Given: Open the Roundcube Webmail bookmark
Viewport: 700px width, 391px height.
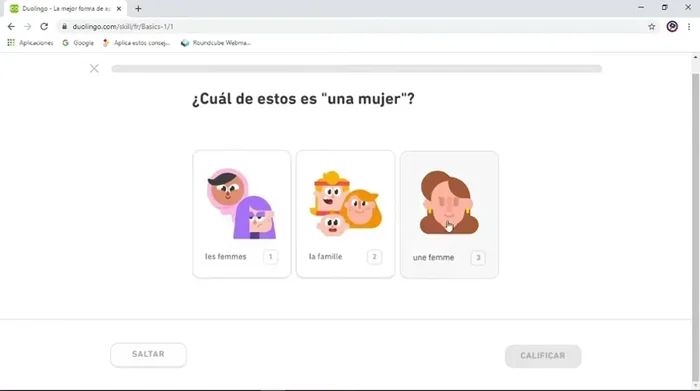Looking at the screenshot, I should tap(216, 43).
